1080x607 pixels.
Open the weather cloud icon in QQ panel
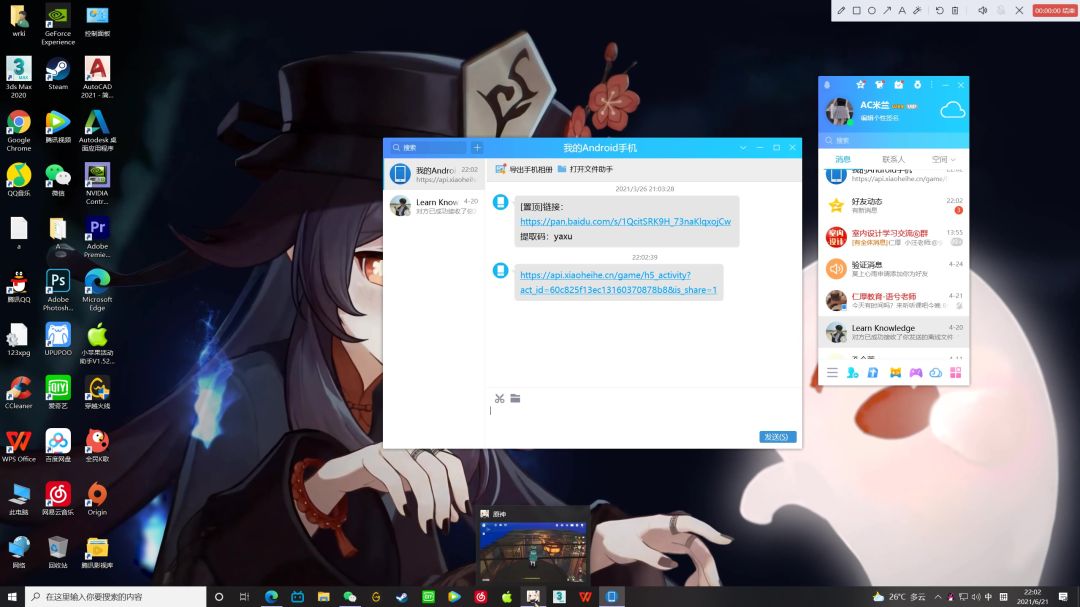(953, 110)
